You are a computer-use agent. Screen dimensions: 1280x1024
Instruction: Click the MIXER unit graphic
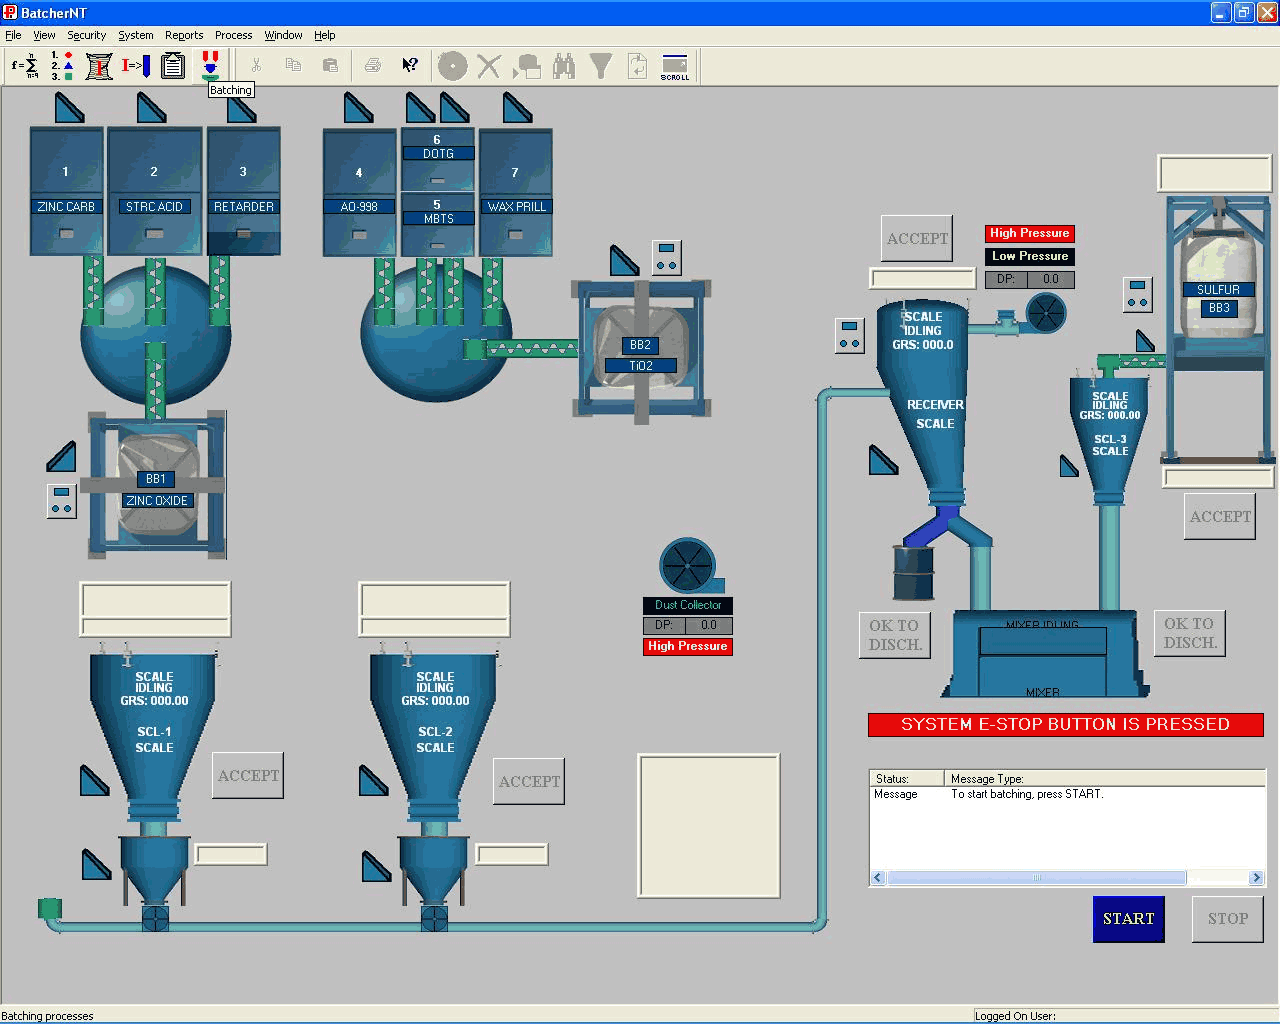coord(1043,654)
